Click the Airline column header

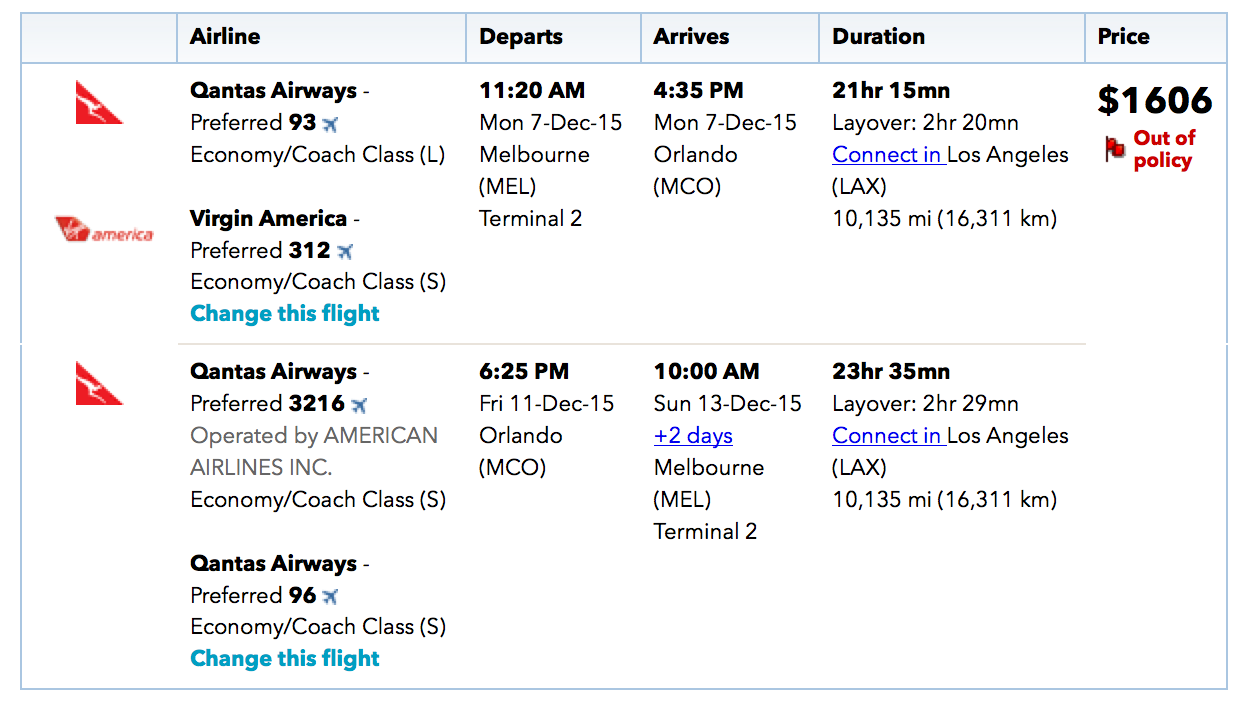tap(225, 37)
